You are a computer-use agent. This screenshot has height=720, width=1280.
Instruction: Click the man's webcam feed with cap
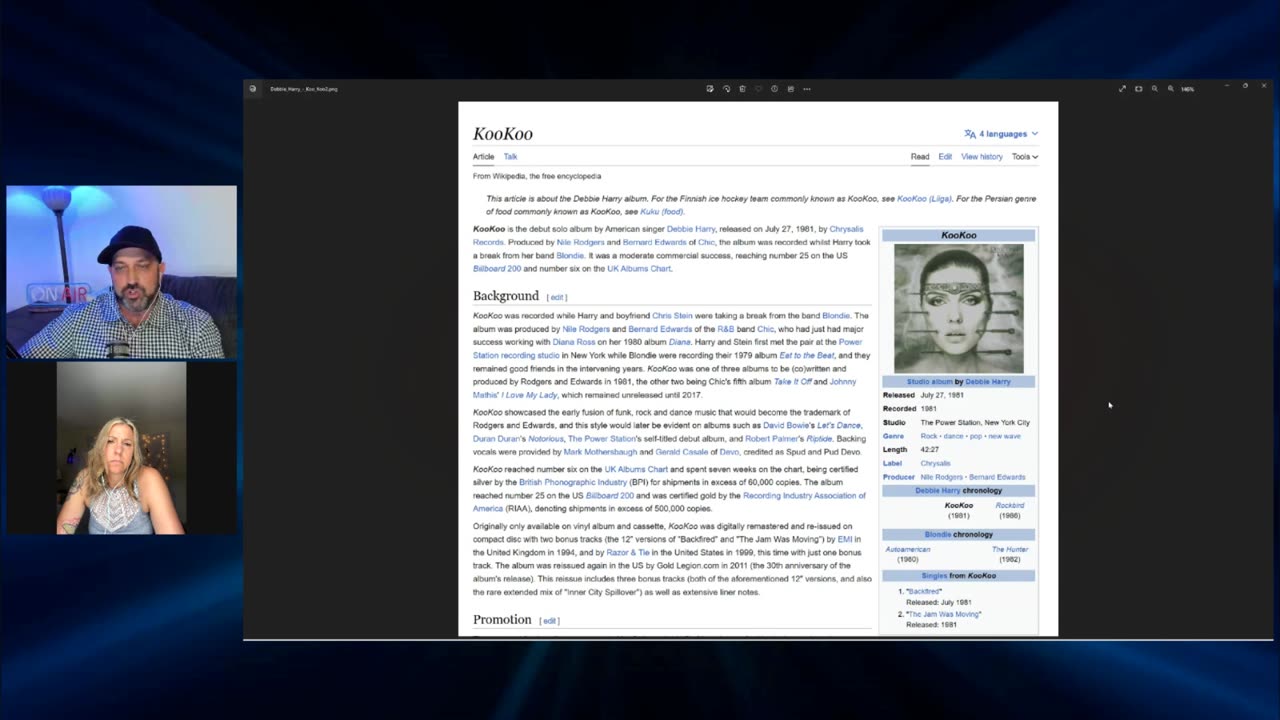[x=121, y=272]
